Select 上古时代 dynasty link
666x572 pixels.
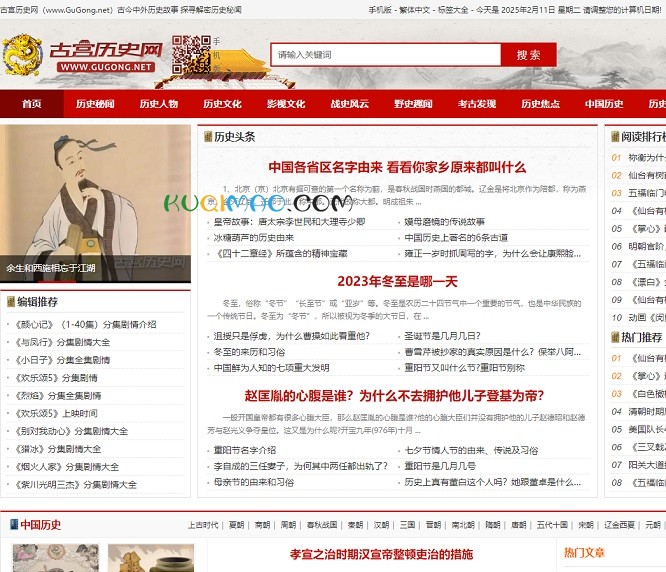[x=203, y=525]
